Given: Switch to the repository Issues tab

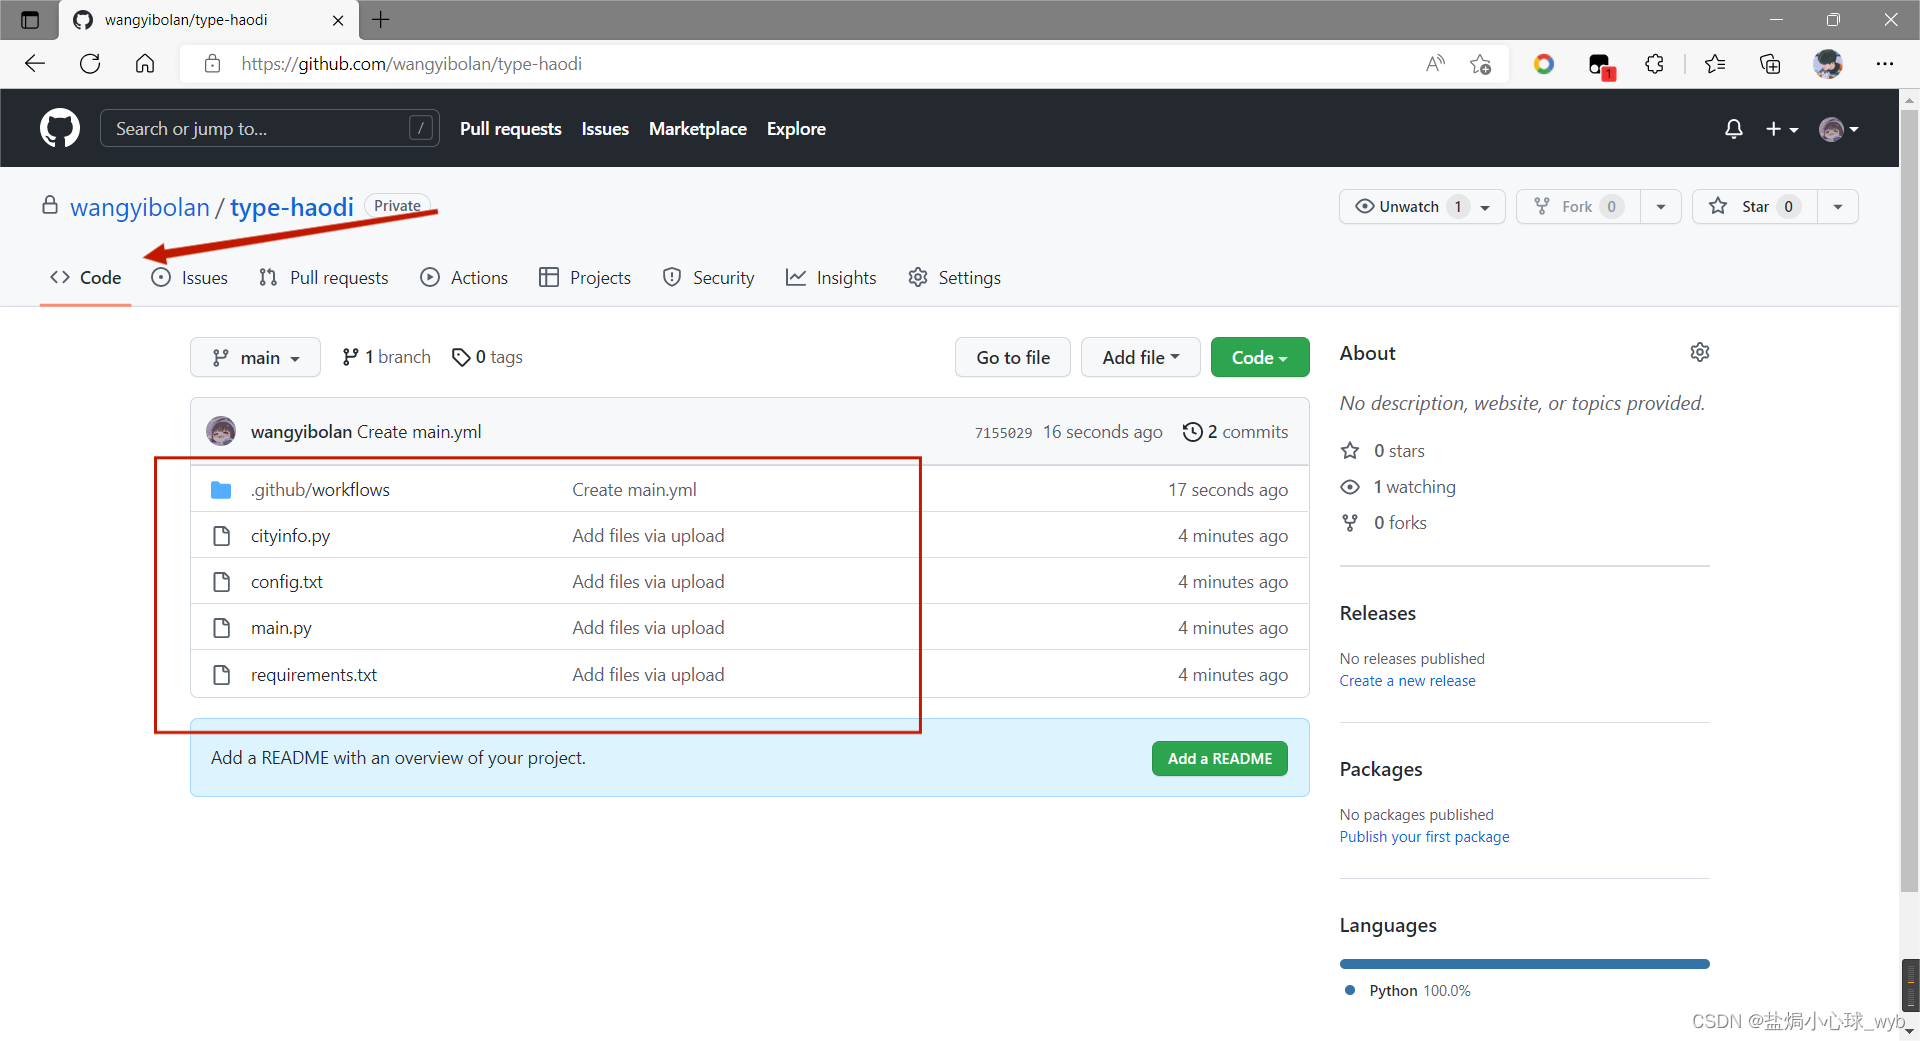Looking at the screenshot, I should click(189, 278).
